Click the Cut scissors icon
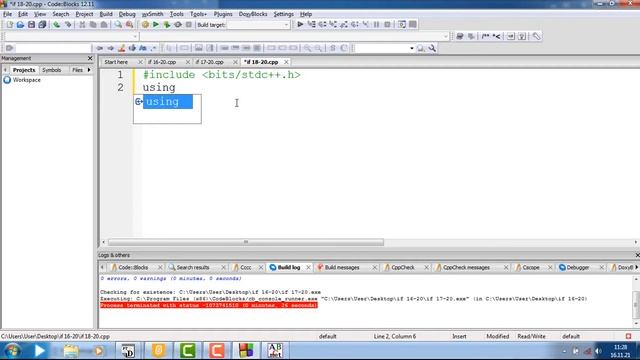The width and height of the screenshot is (640, 360). point(82,24)
